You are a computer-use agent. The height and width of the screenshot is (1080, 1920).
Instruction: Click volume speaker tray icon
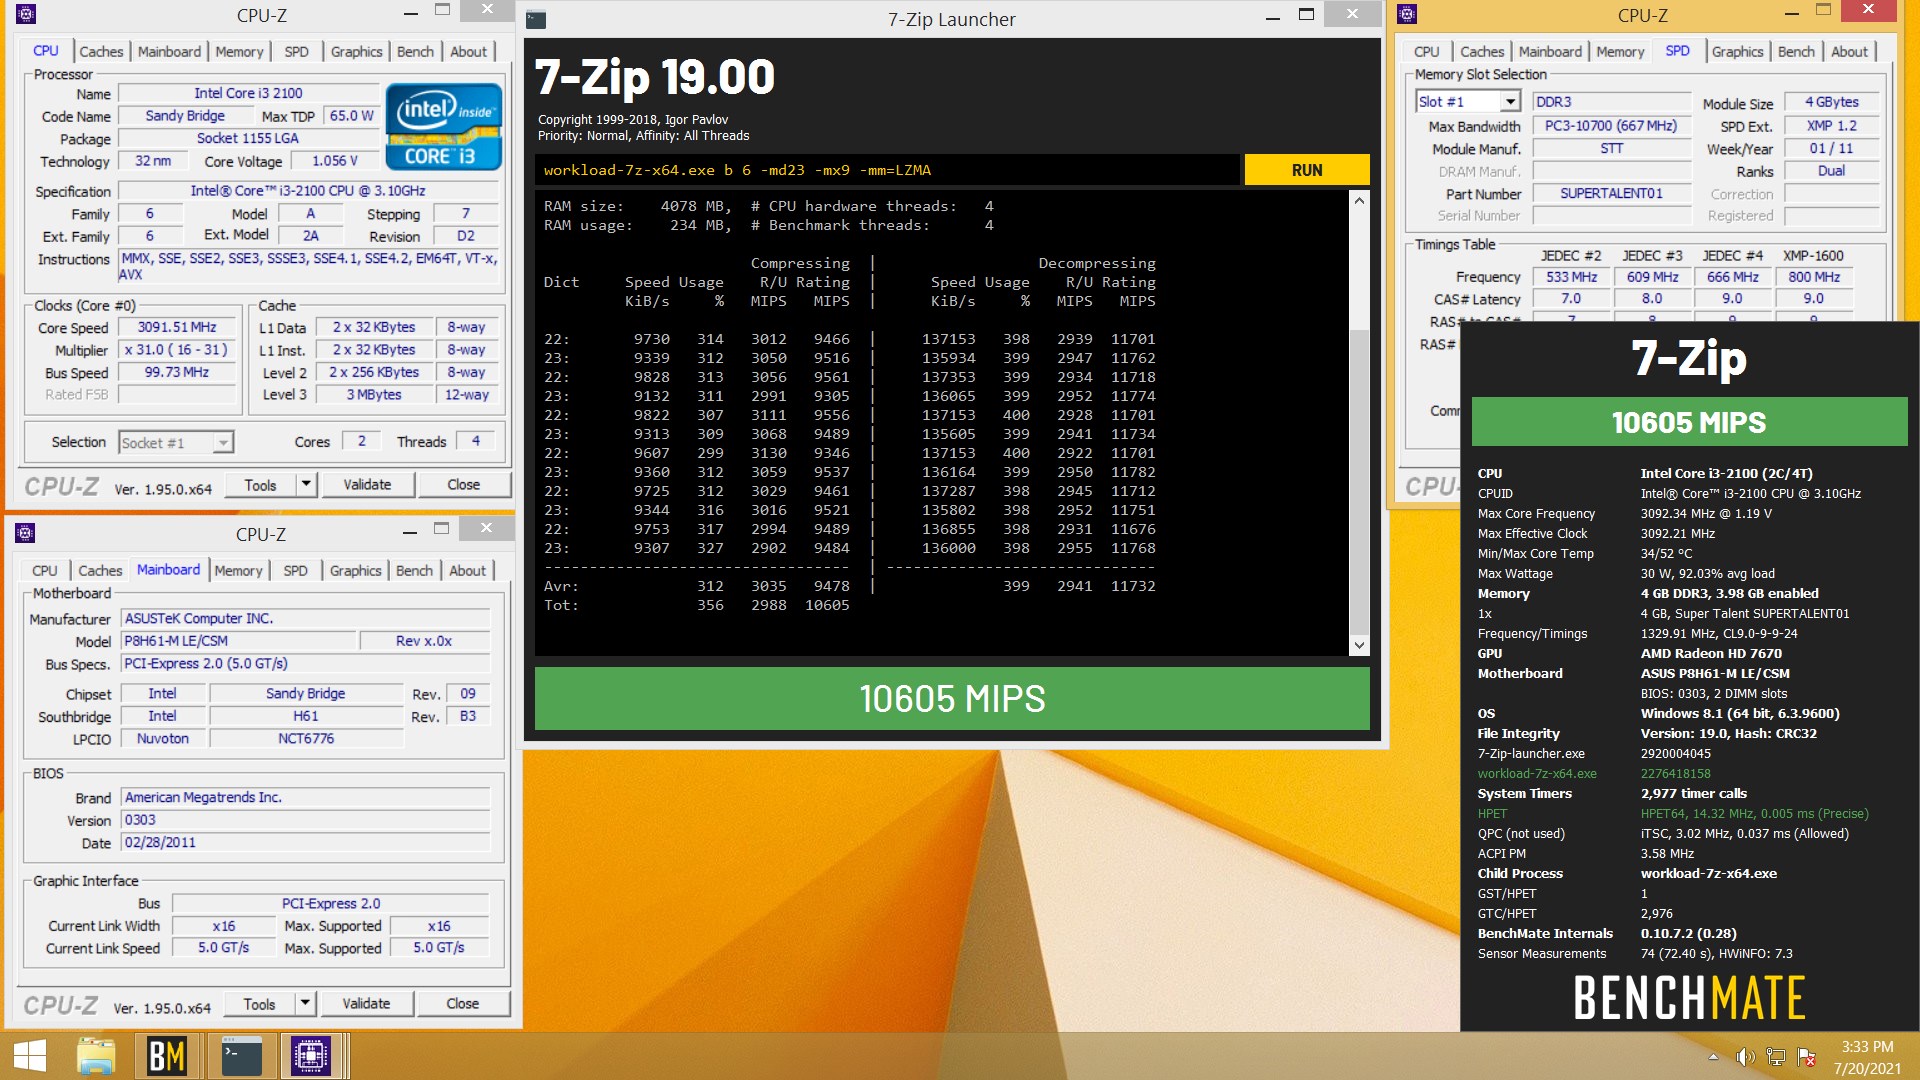point(1745,1057)
